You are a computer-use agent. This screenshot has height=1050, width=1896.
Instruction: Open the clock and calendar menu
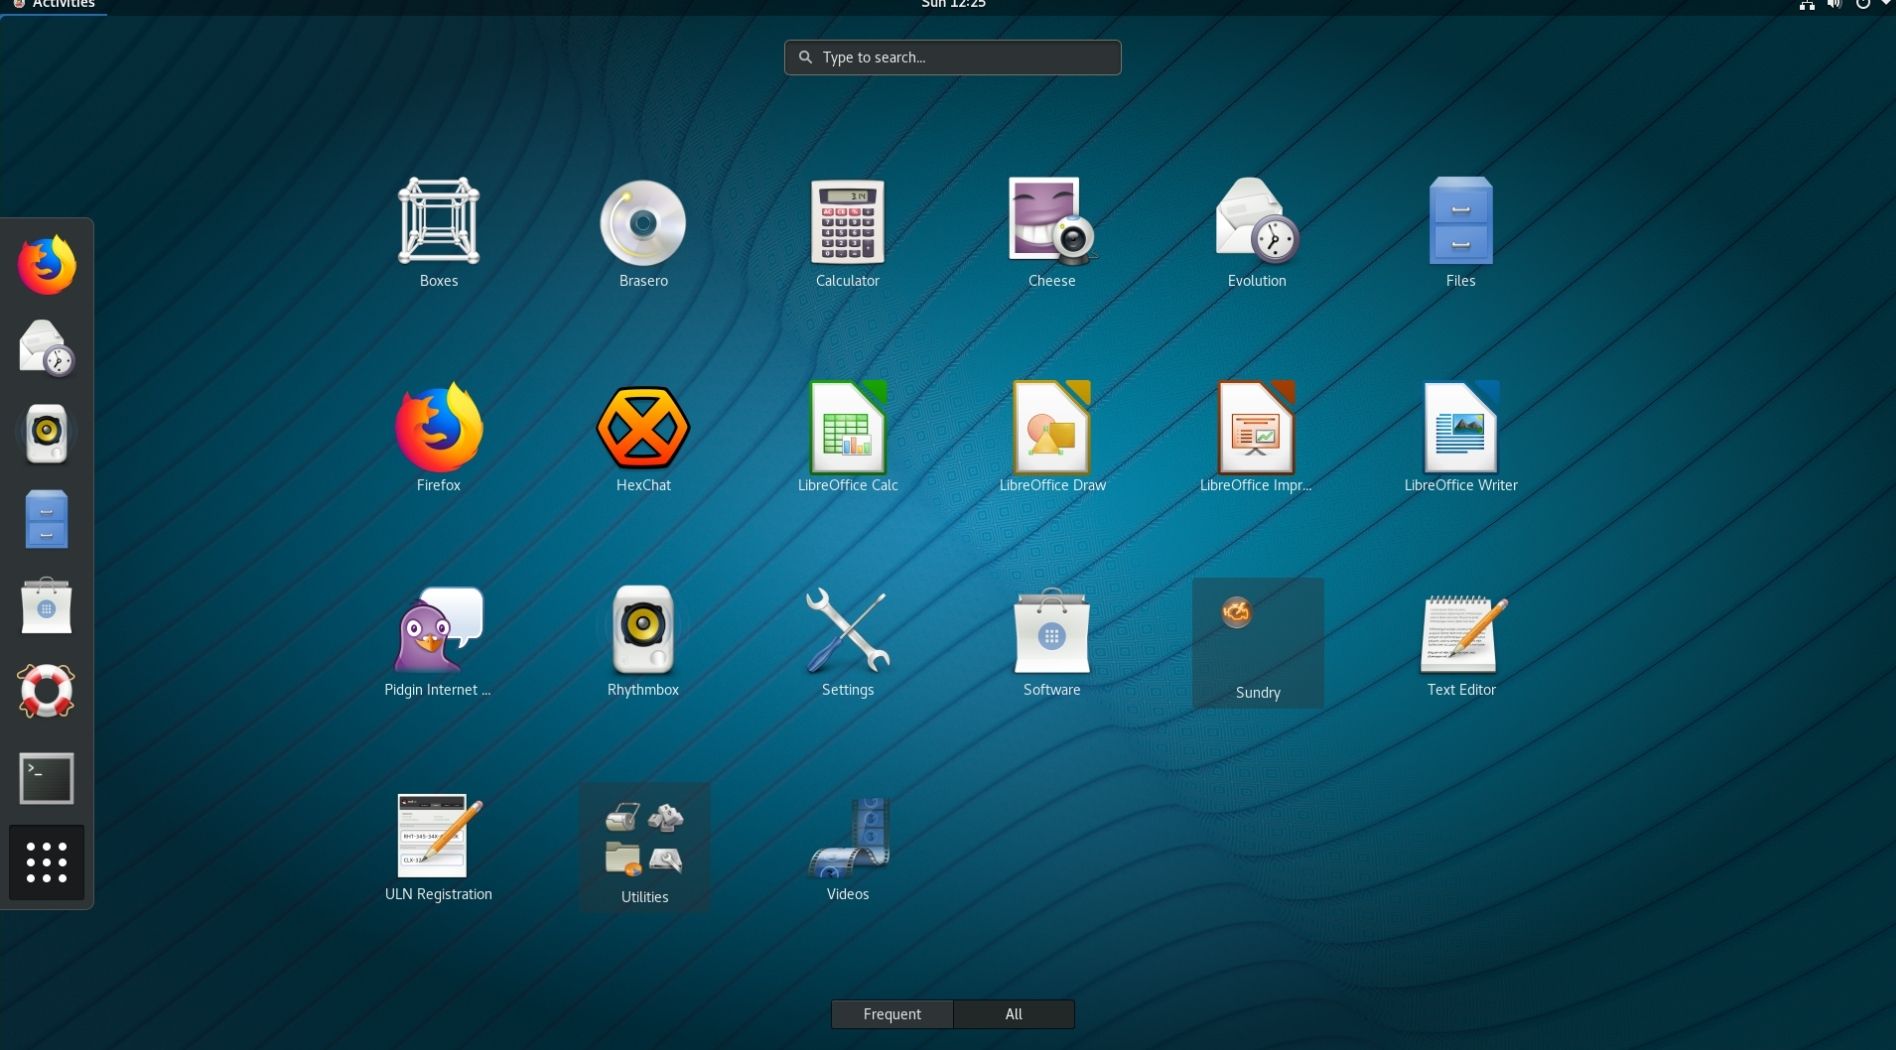953,5
